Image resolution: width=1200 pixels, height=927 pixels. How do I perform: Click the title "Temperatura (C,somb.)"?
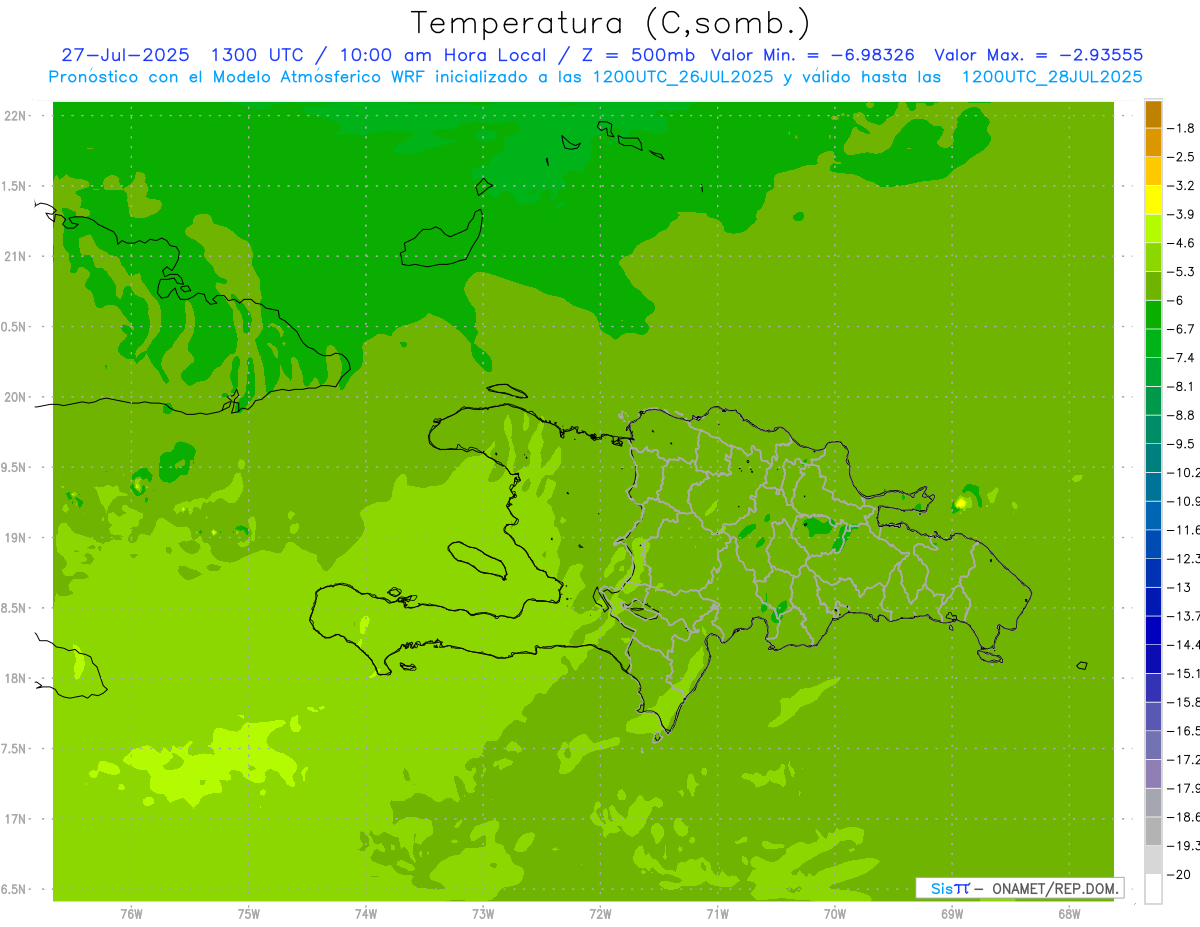point(611,23)
